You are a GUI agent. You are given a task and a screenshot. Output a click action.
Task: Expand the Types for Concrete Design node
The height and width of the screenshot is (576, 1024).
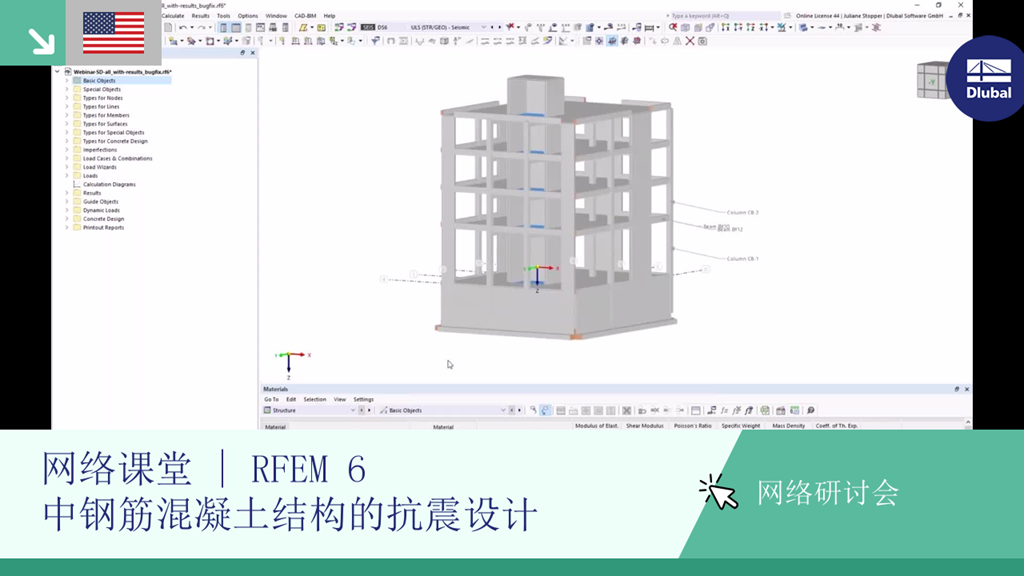[x=67, y=141]
